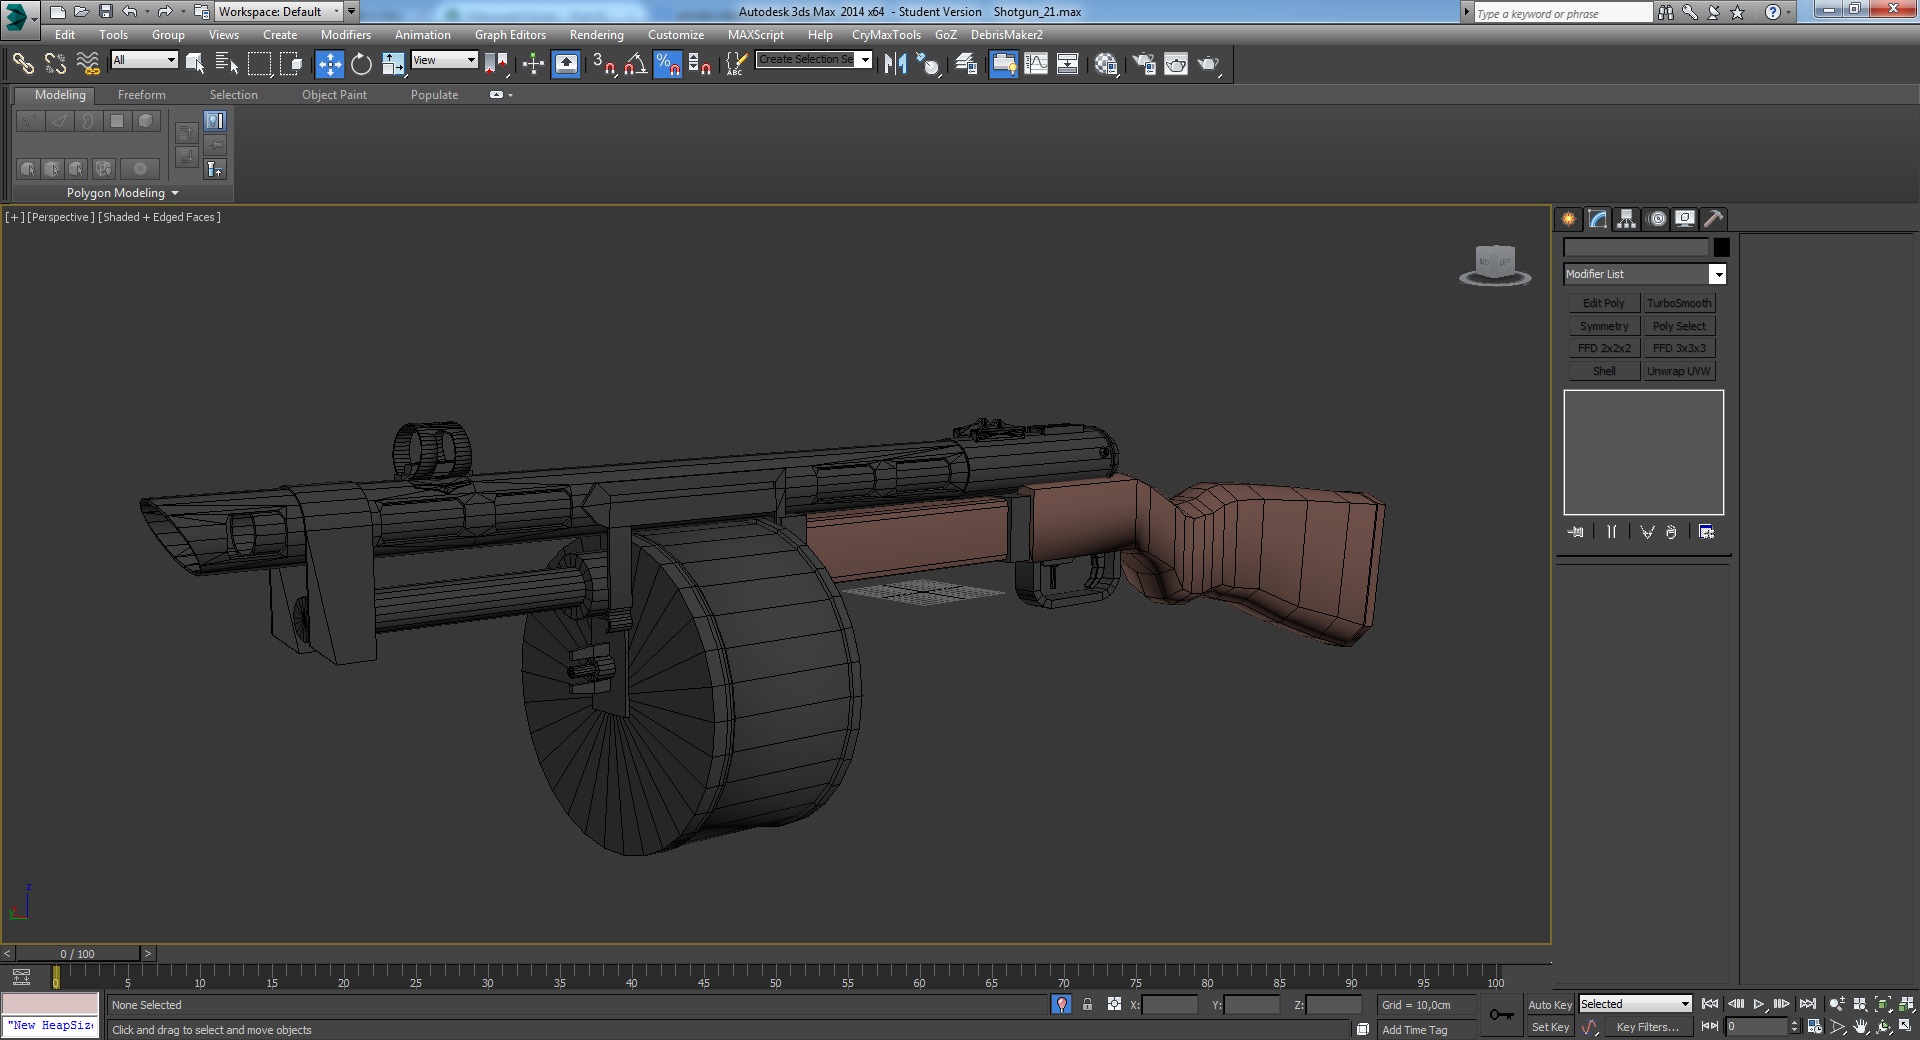Click the Render Production teapot icon
The image size is (1920, 1040).
(x=1209, y=64)
